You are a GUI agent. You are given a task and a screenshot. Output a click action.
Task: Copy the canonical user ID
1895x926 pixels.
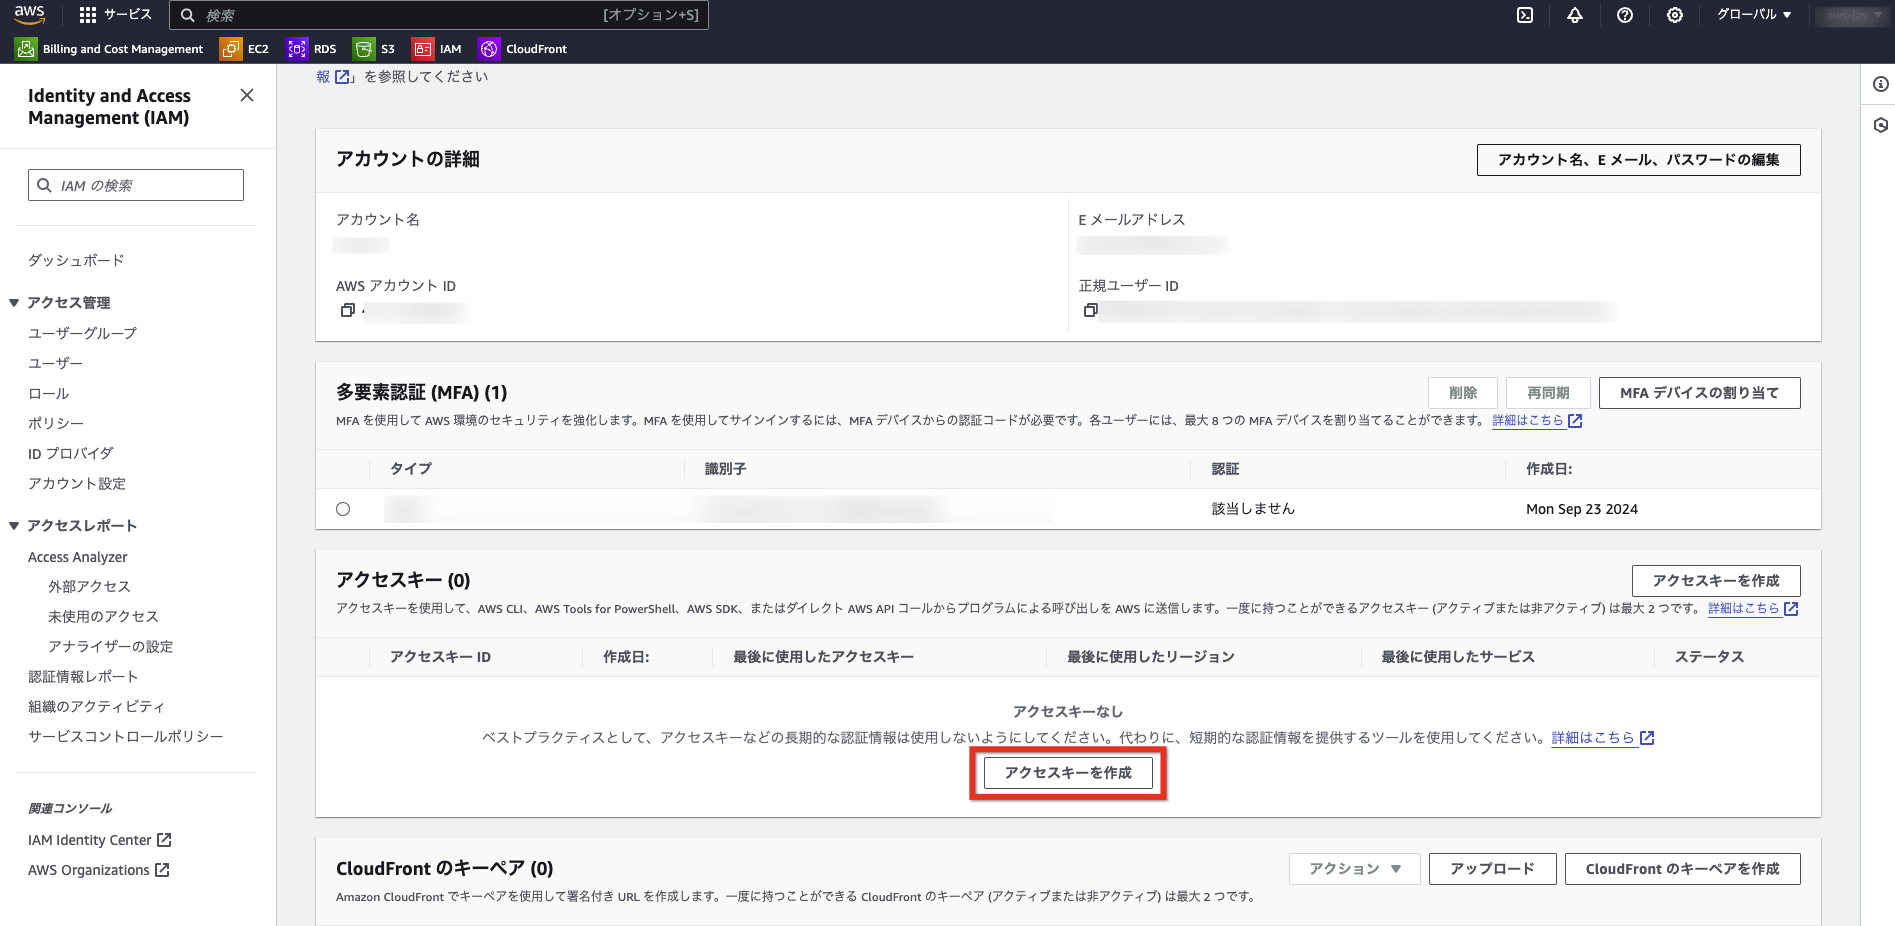[x=1090, y=311]
